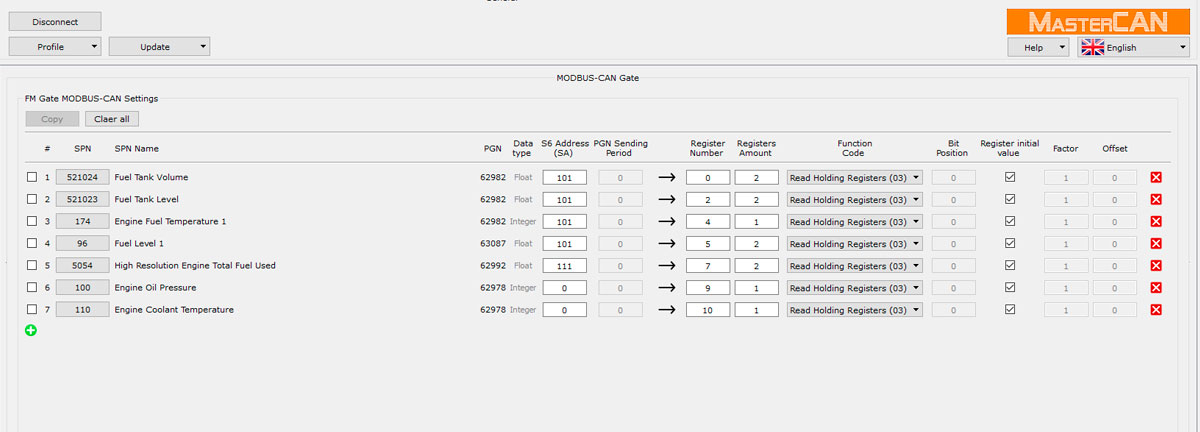The height and width of the screenshot is (432, 1200).
Task: Open the English language selector
Action: pos(1133,47)
